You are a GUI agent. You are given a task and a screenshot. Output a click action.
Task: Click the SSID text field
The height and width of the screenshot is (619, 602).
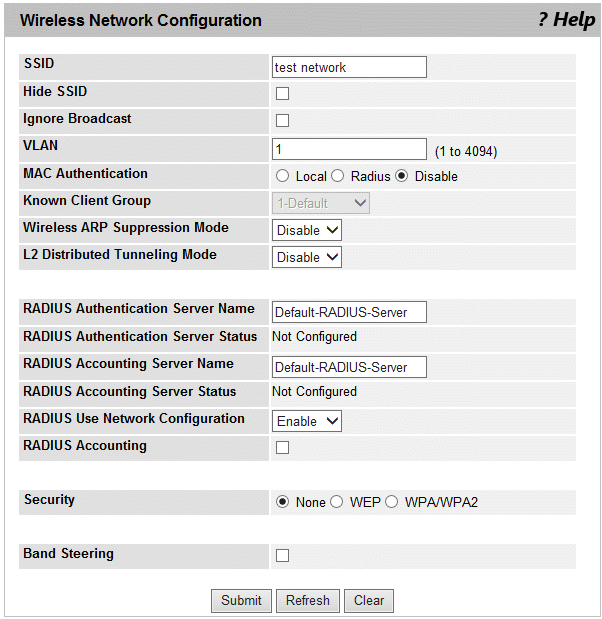349,67
